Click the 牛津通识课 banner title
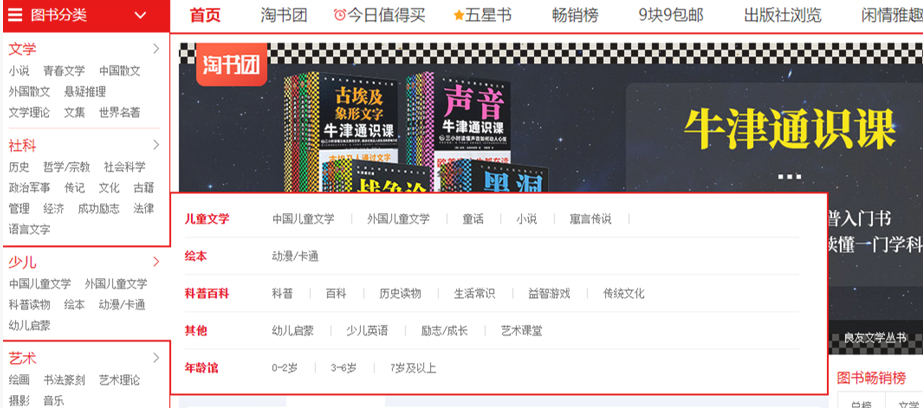Viewport: 923px width, 408px height. pos(789,130)
